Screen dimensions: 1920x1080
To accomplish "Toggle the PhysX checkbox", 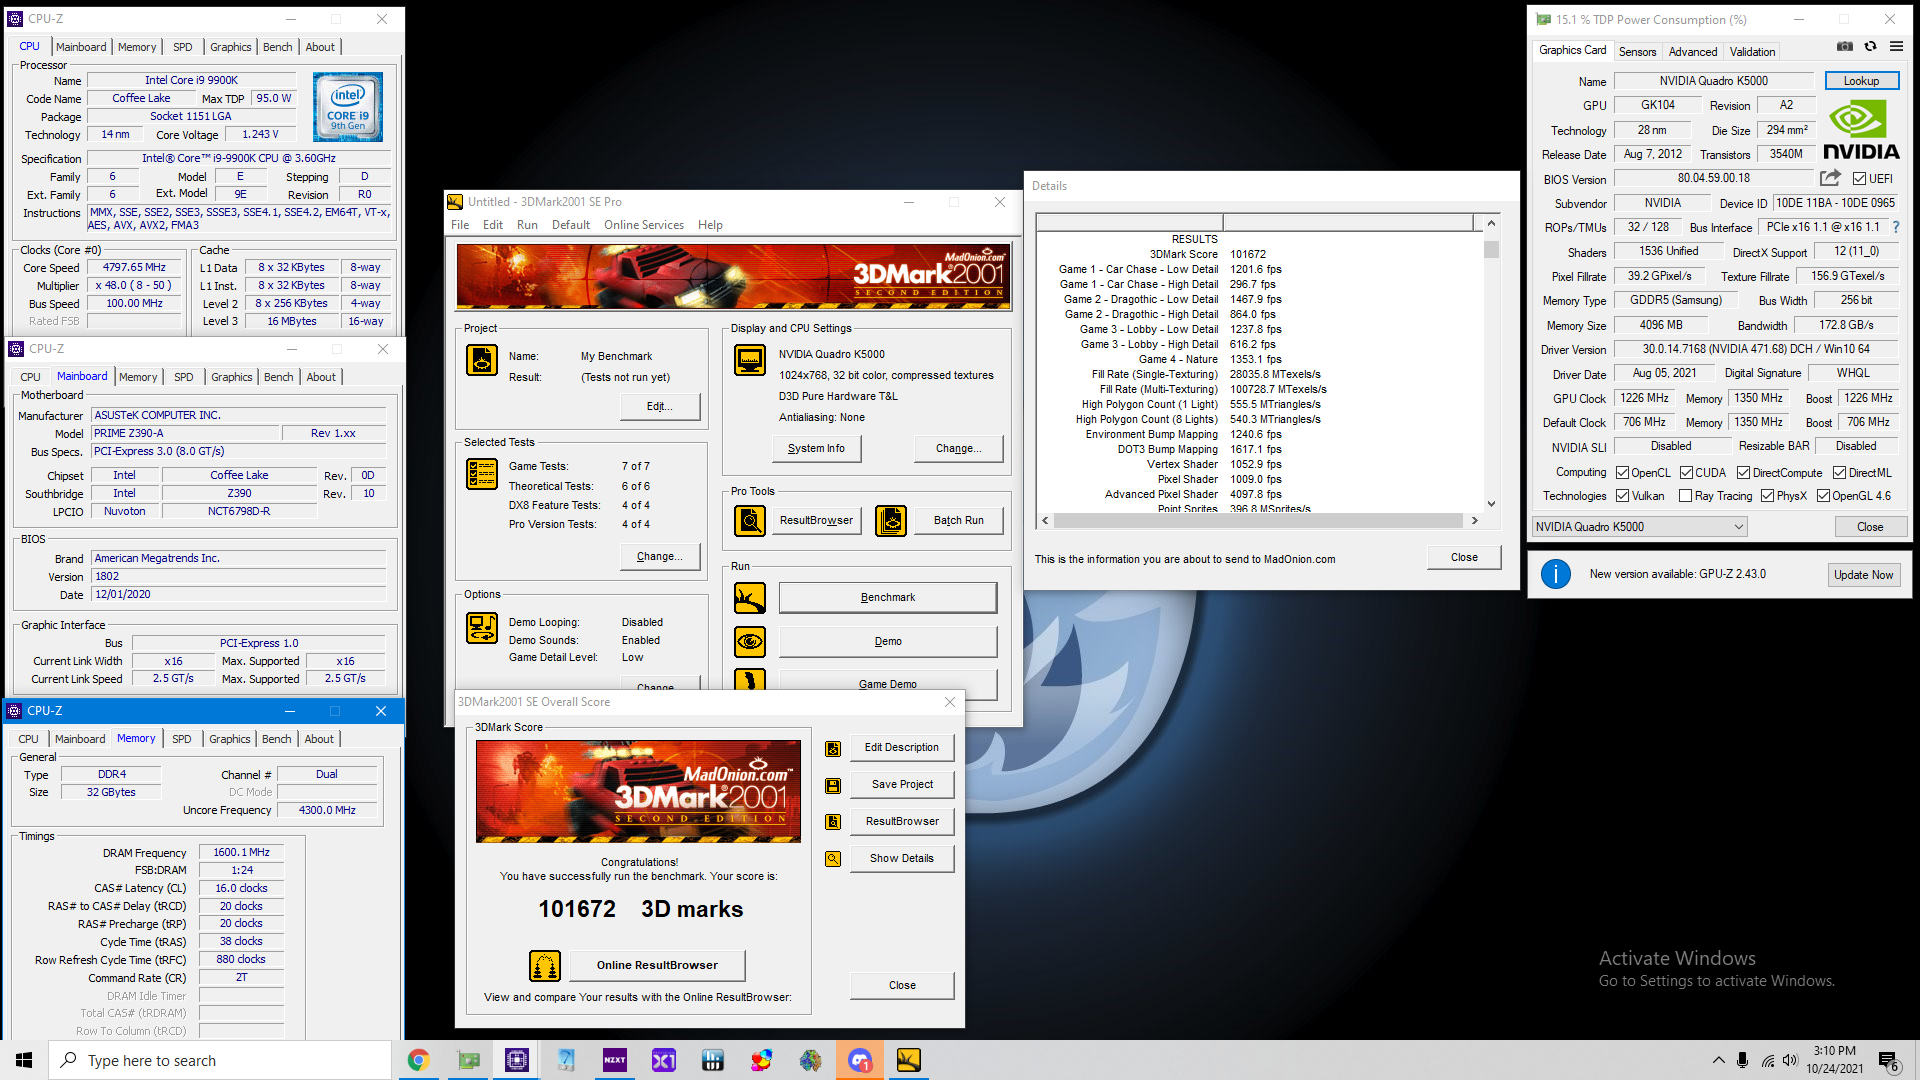I will pyautogui.click(x=1767, y=496).
